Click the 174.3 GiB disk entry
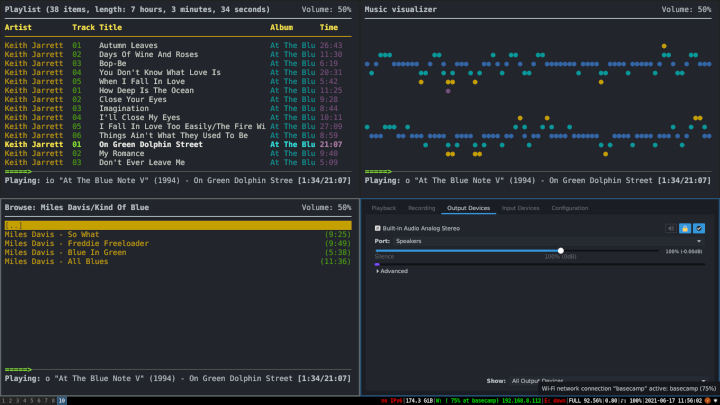The height and width of the screenshot is (405, 720). pyautogui.click(x=417, y=401)
